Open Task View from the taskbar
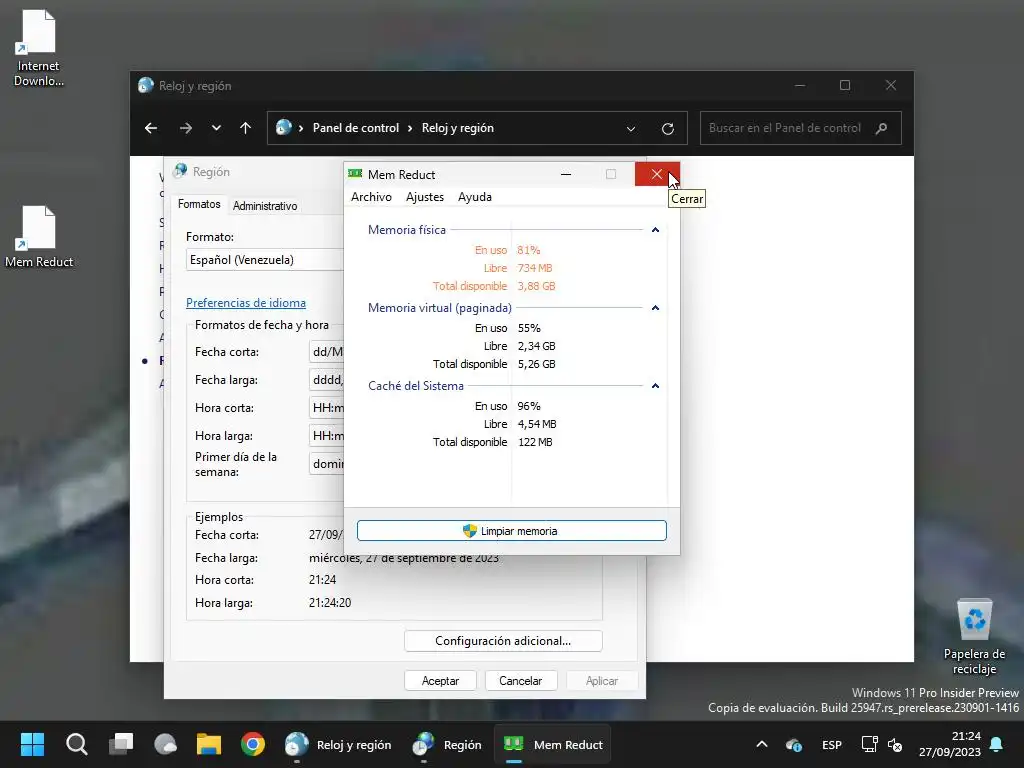Screen dimensions: 1024x768 coord(121,744)
